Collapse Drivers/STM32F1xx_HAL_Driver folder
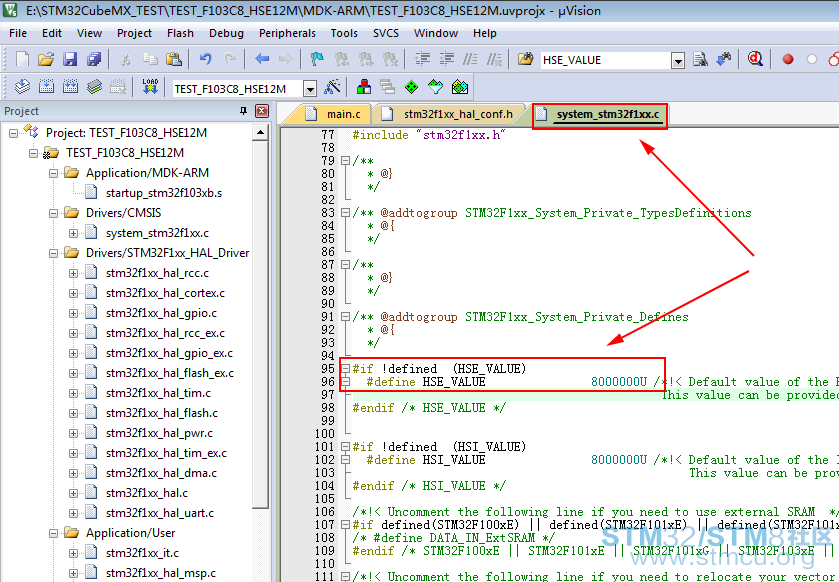The image size is (839, 582). [x=53, y=253]
